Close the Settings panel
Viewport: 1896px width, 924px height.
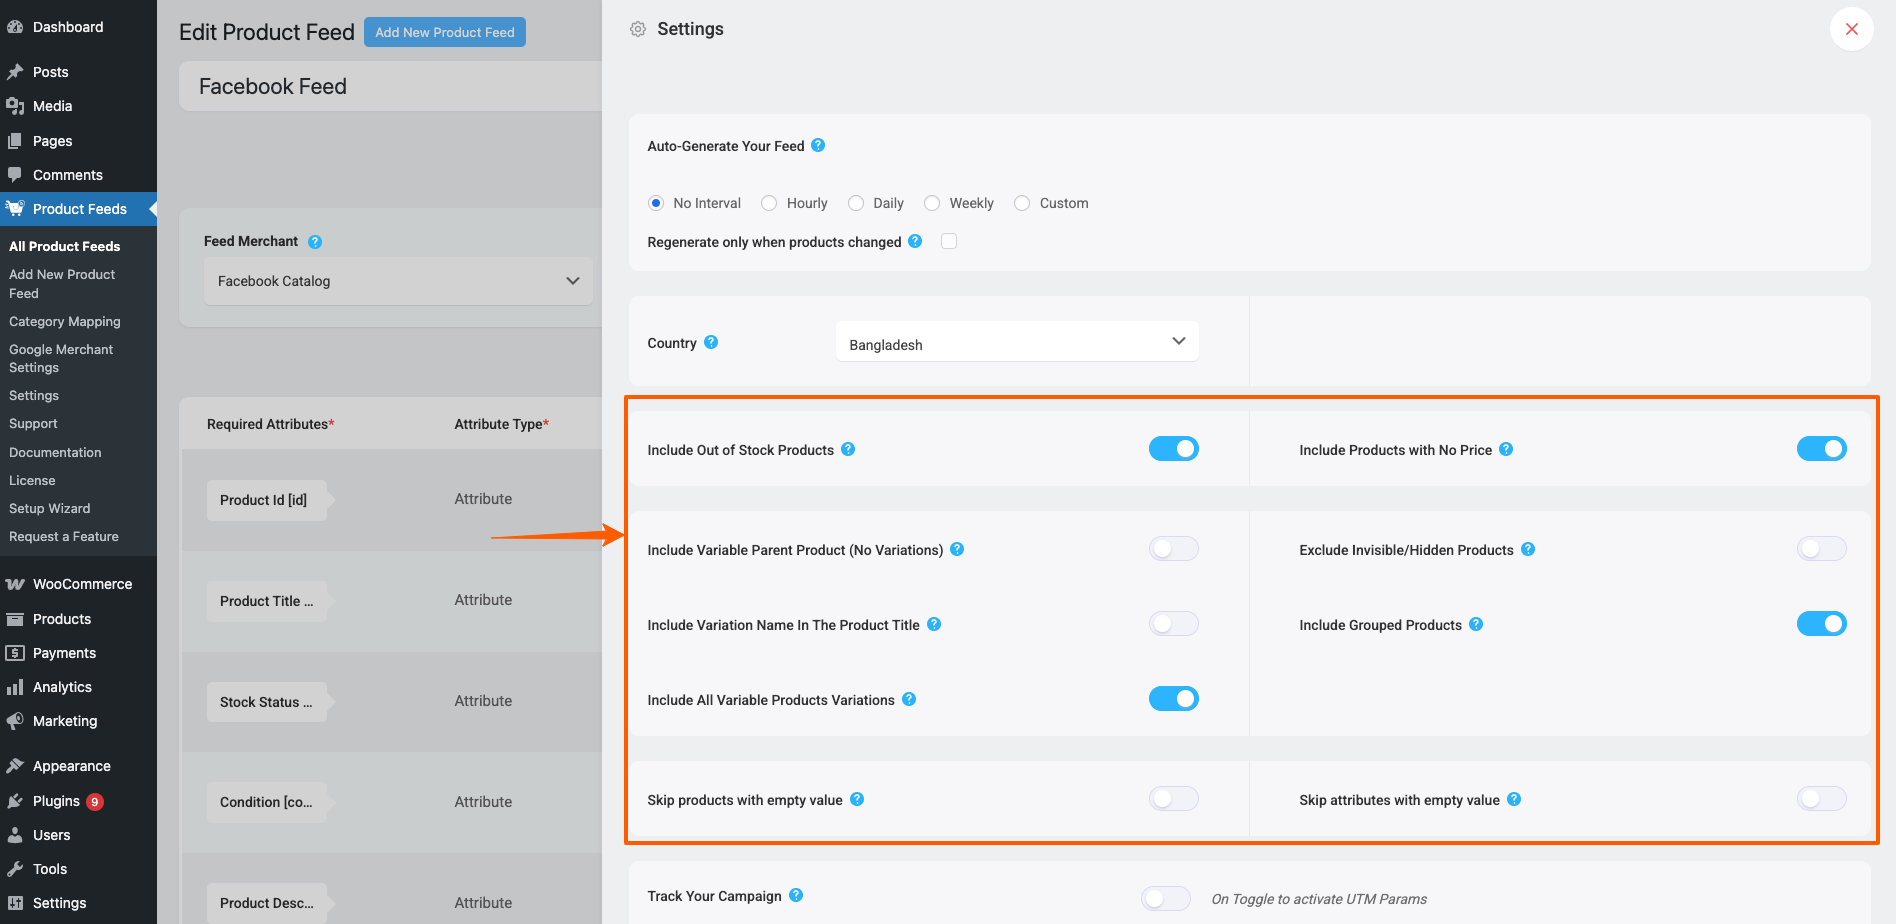(x=1852, y=29)
